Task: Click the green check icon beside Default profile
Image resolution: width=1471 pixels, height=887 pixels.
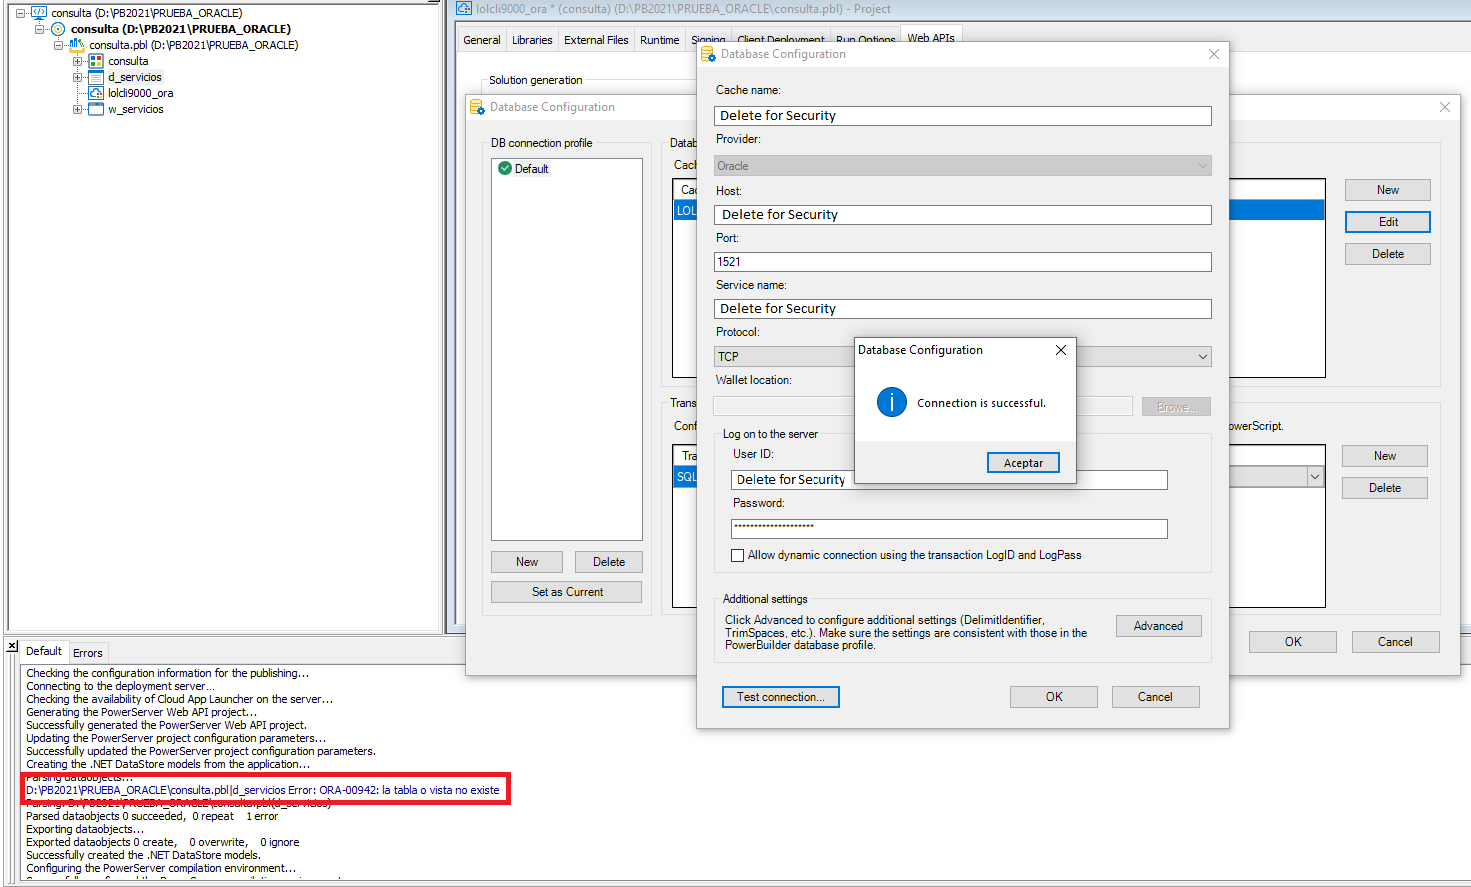Action: coord(505,168)
